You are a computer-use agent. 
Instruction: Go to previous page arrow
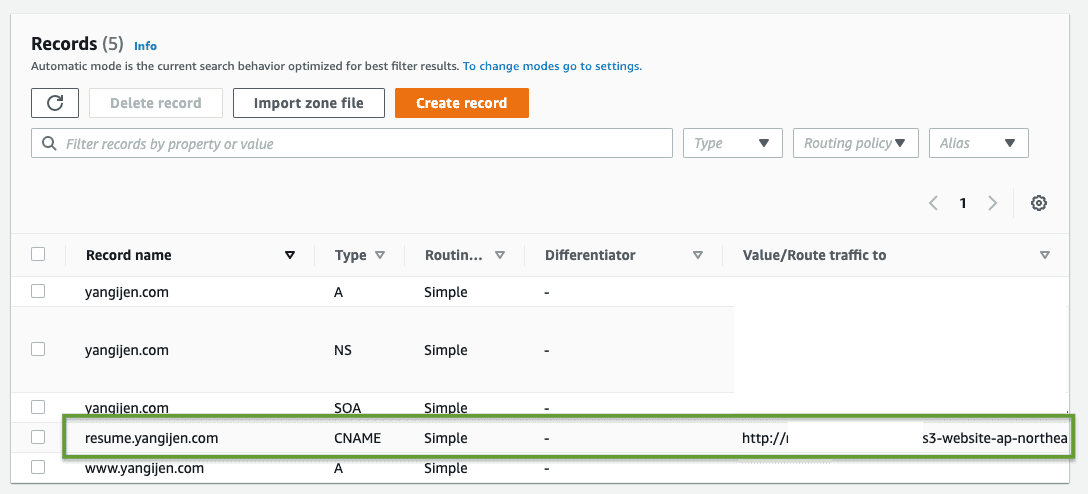(x=933, y=203)
